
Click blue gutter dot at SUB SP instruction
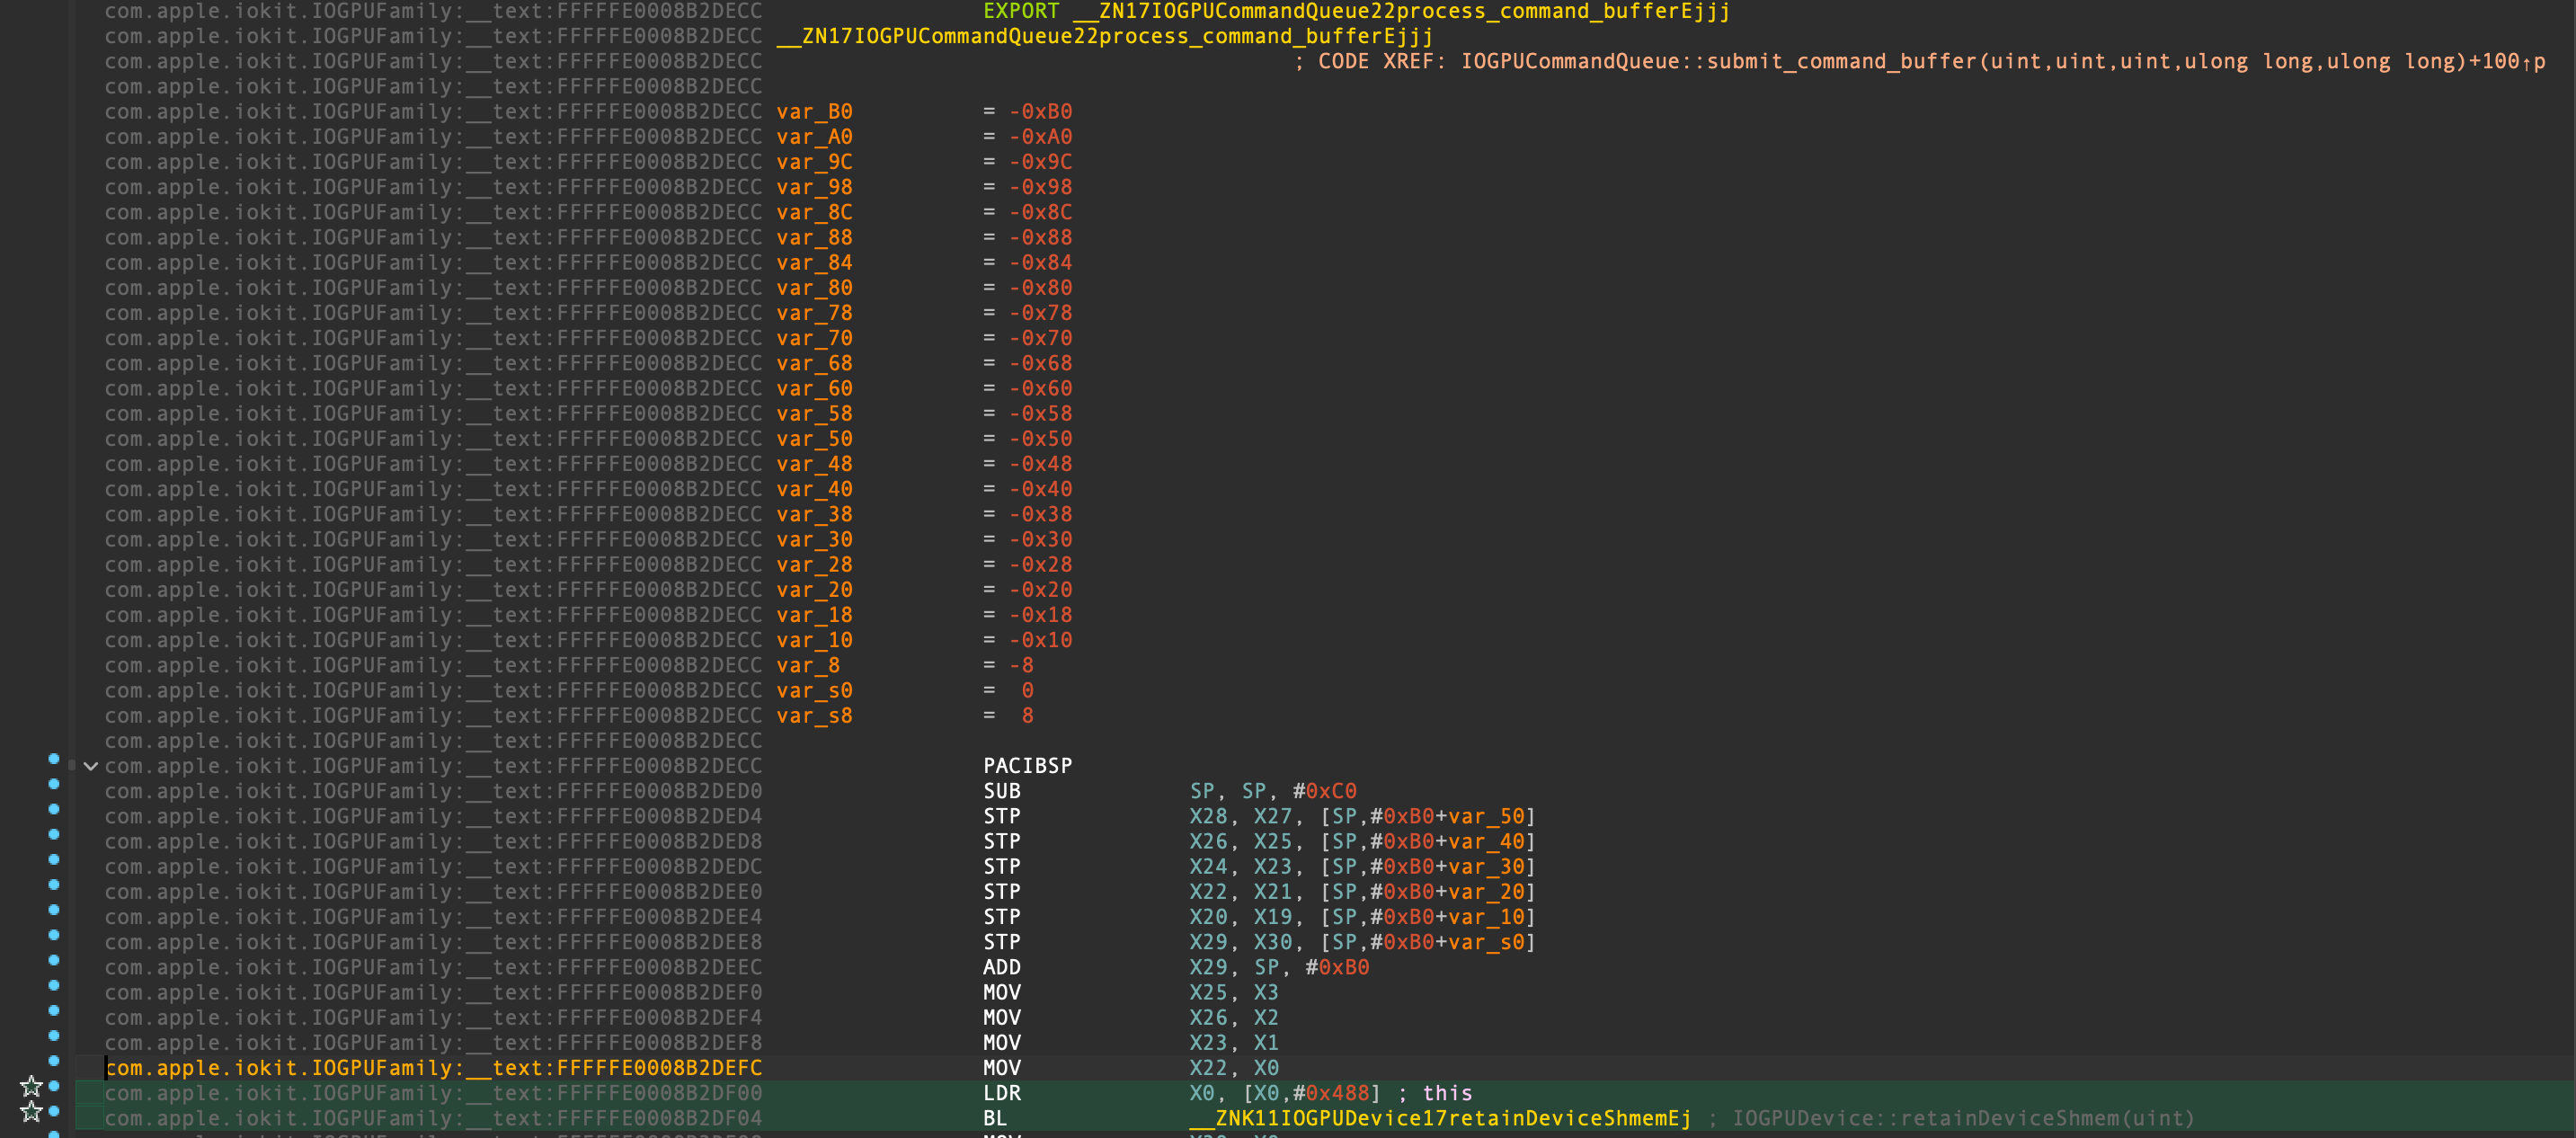[54, 784]
